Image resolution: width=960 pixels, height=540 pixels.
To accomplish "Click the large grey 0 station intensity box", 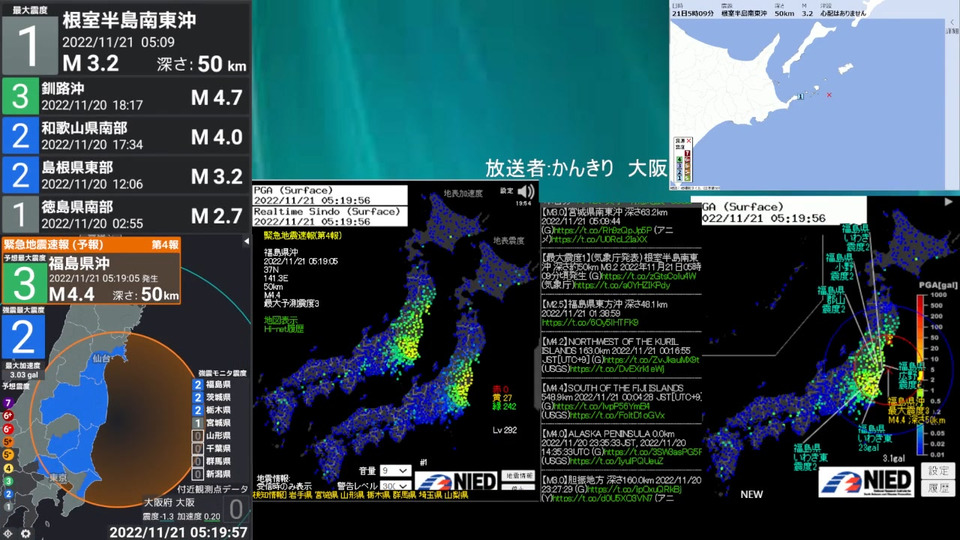I will pyautogui.click(x=236, y=509).
